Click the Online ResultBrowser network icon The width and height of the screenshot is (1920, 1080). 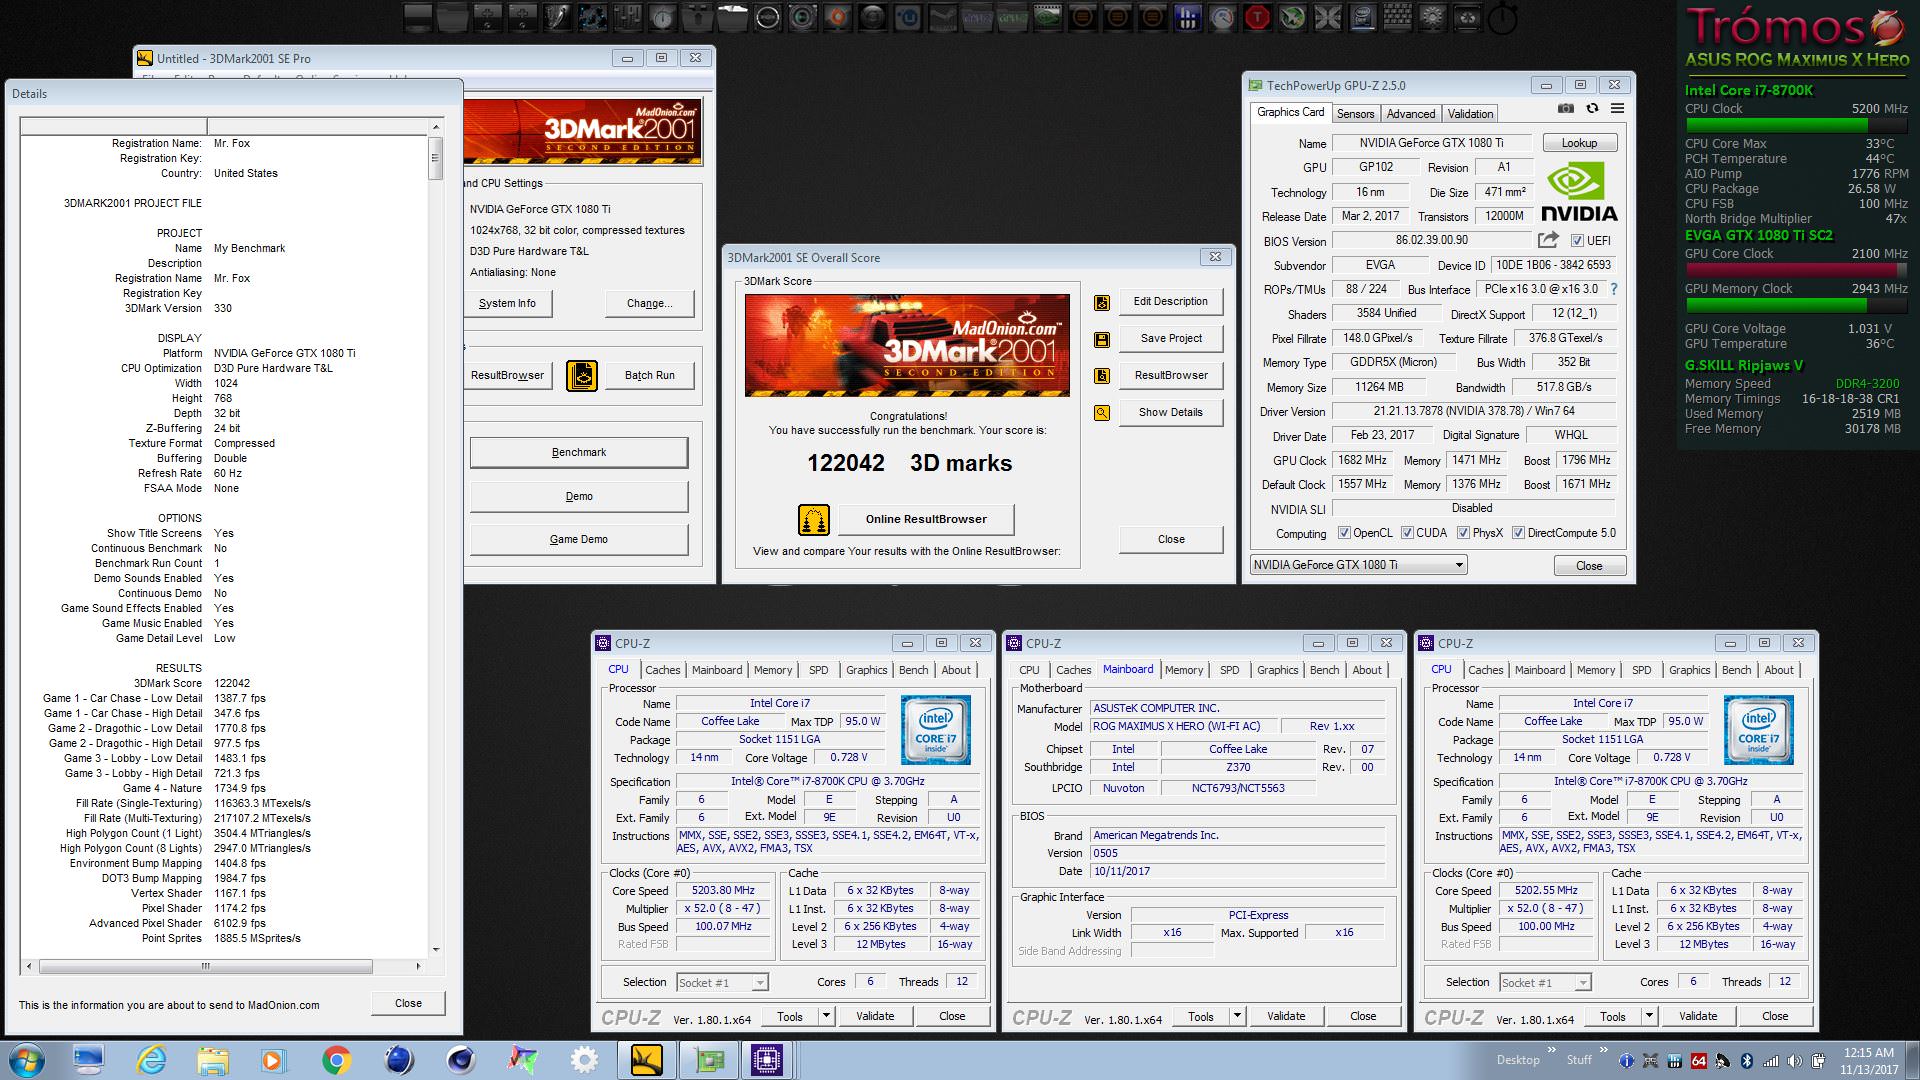(814, 520)
